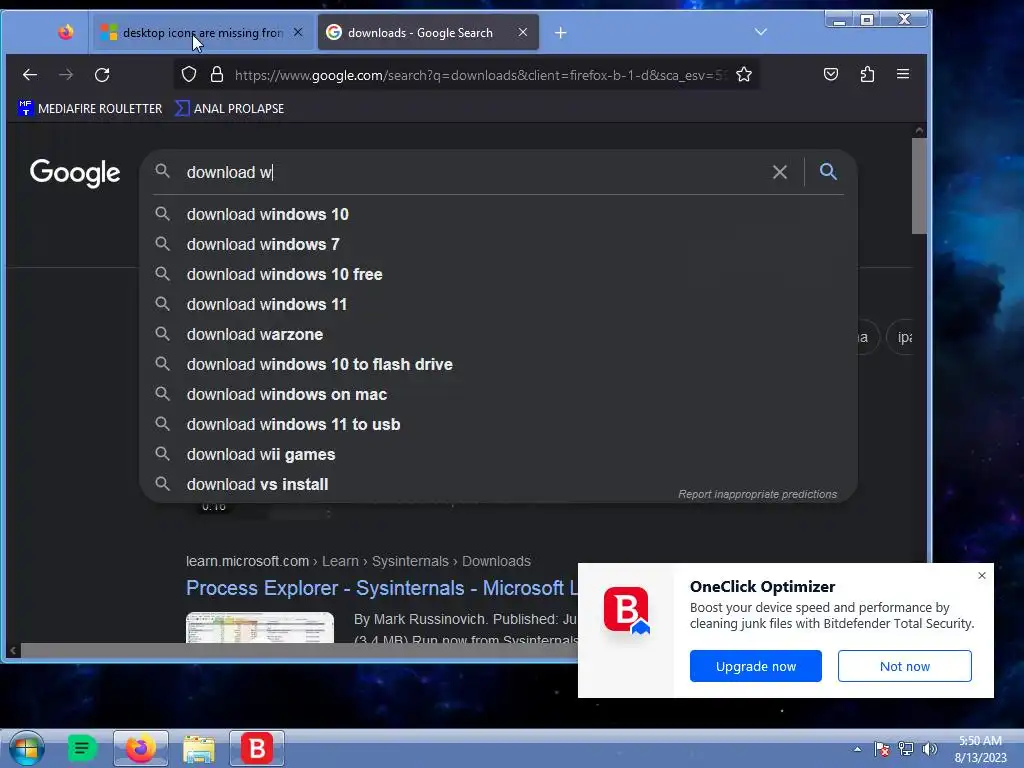Click Not now in Bitdefender popup

904,666
